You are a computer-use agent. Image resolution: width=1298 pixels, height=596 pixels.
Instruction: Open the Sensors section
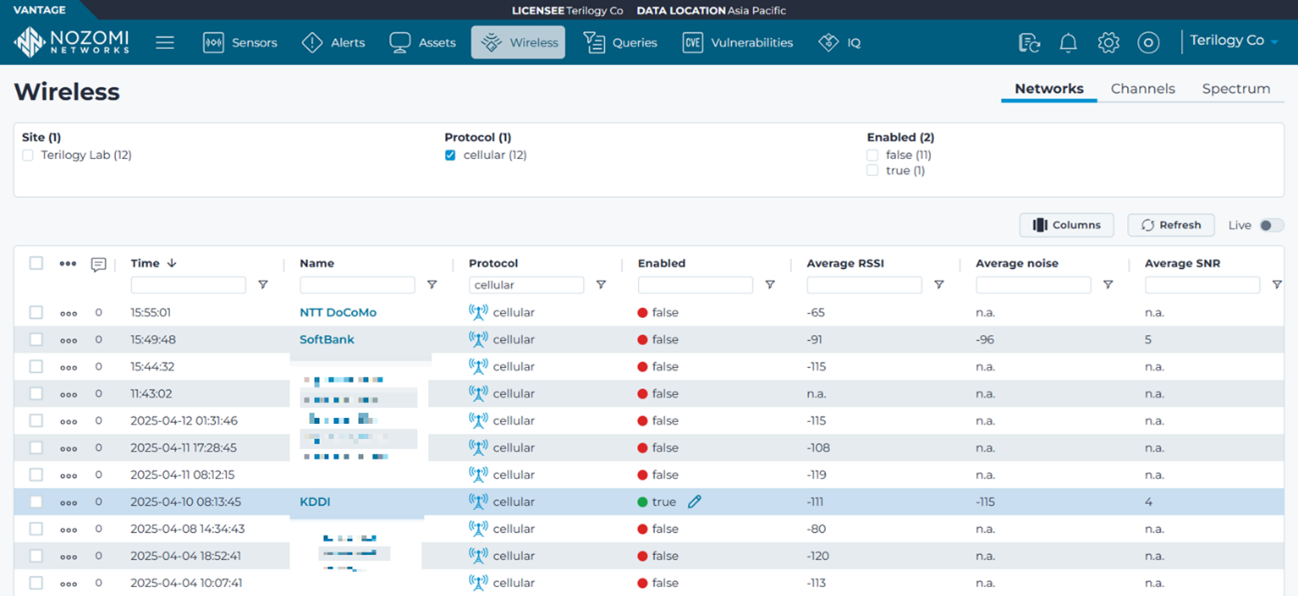pos(240,43)
